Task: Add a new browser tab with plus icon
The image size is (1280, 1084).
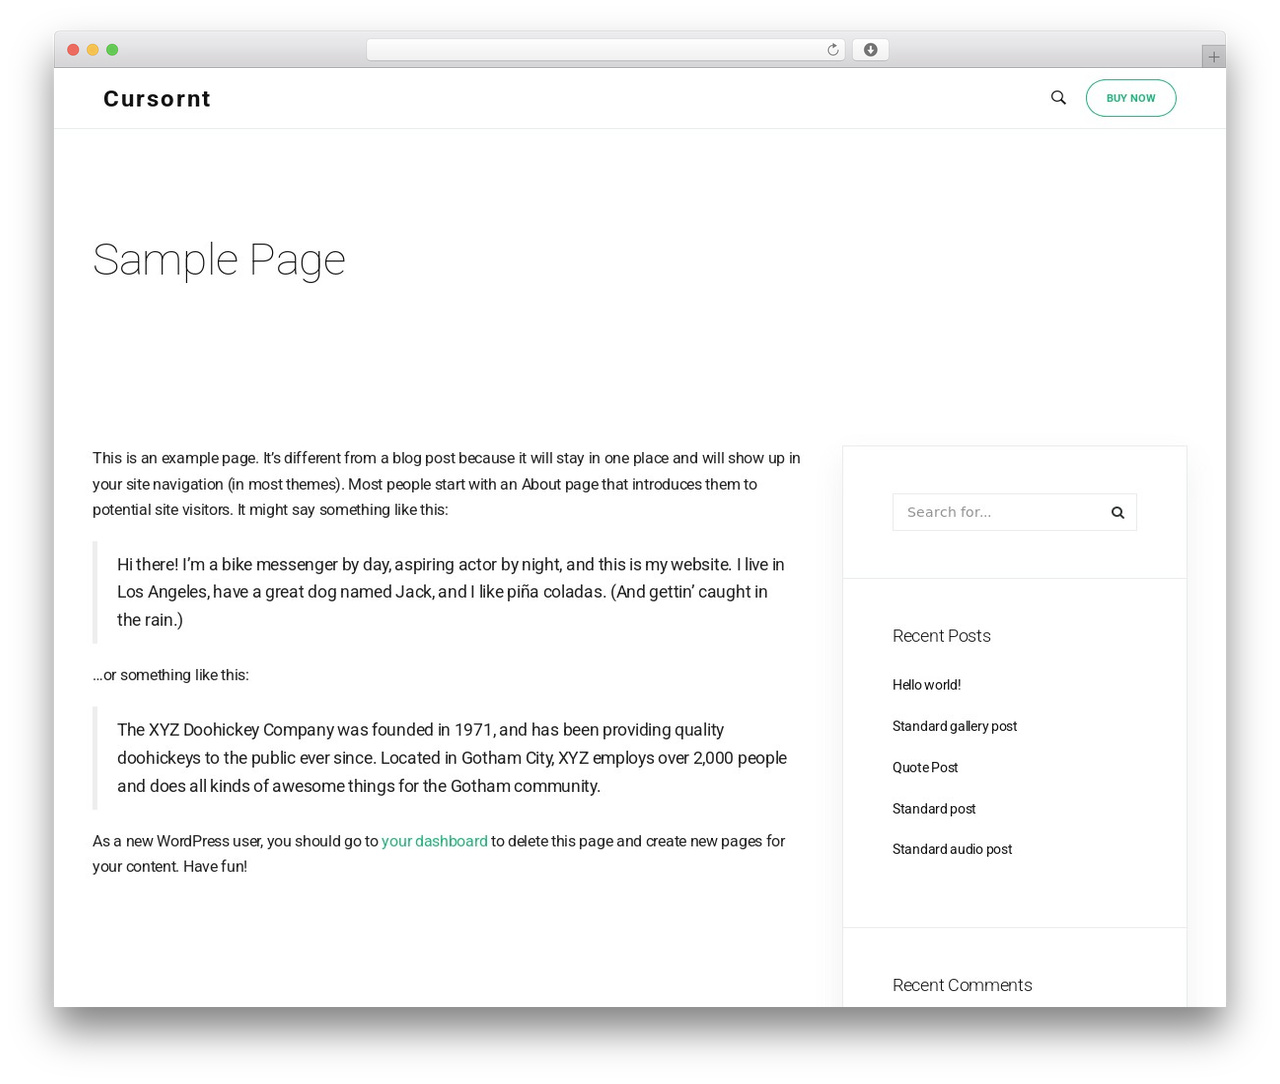Action: (1213, 57)
